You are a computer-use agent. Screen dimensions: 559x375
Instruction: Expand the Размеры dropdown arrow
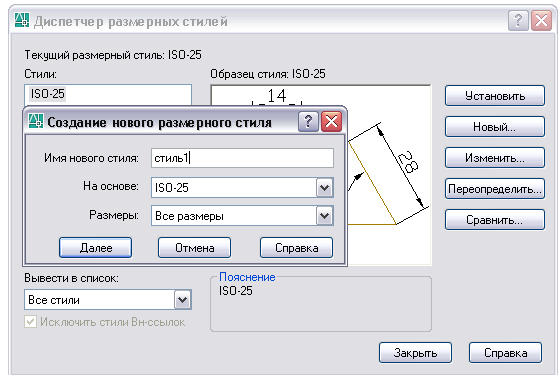[x=324, y=216]
